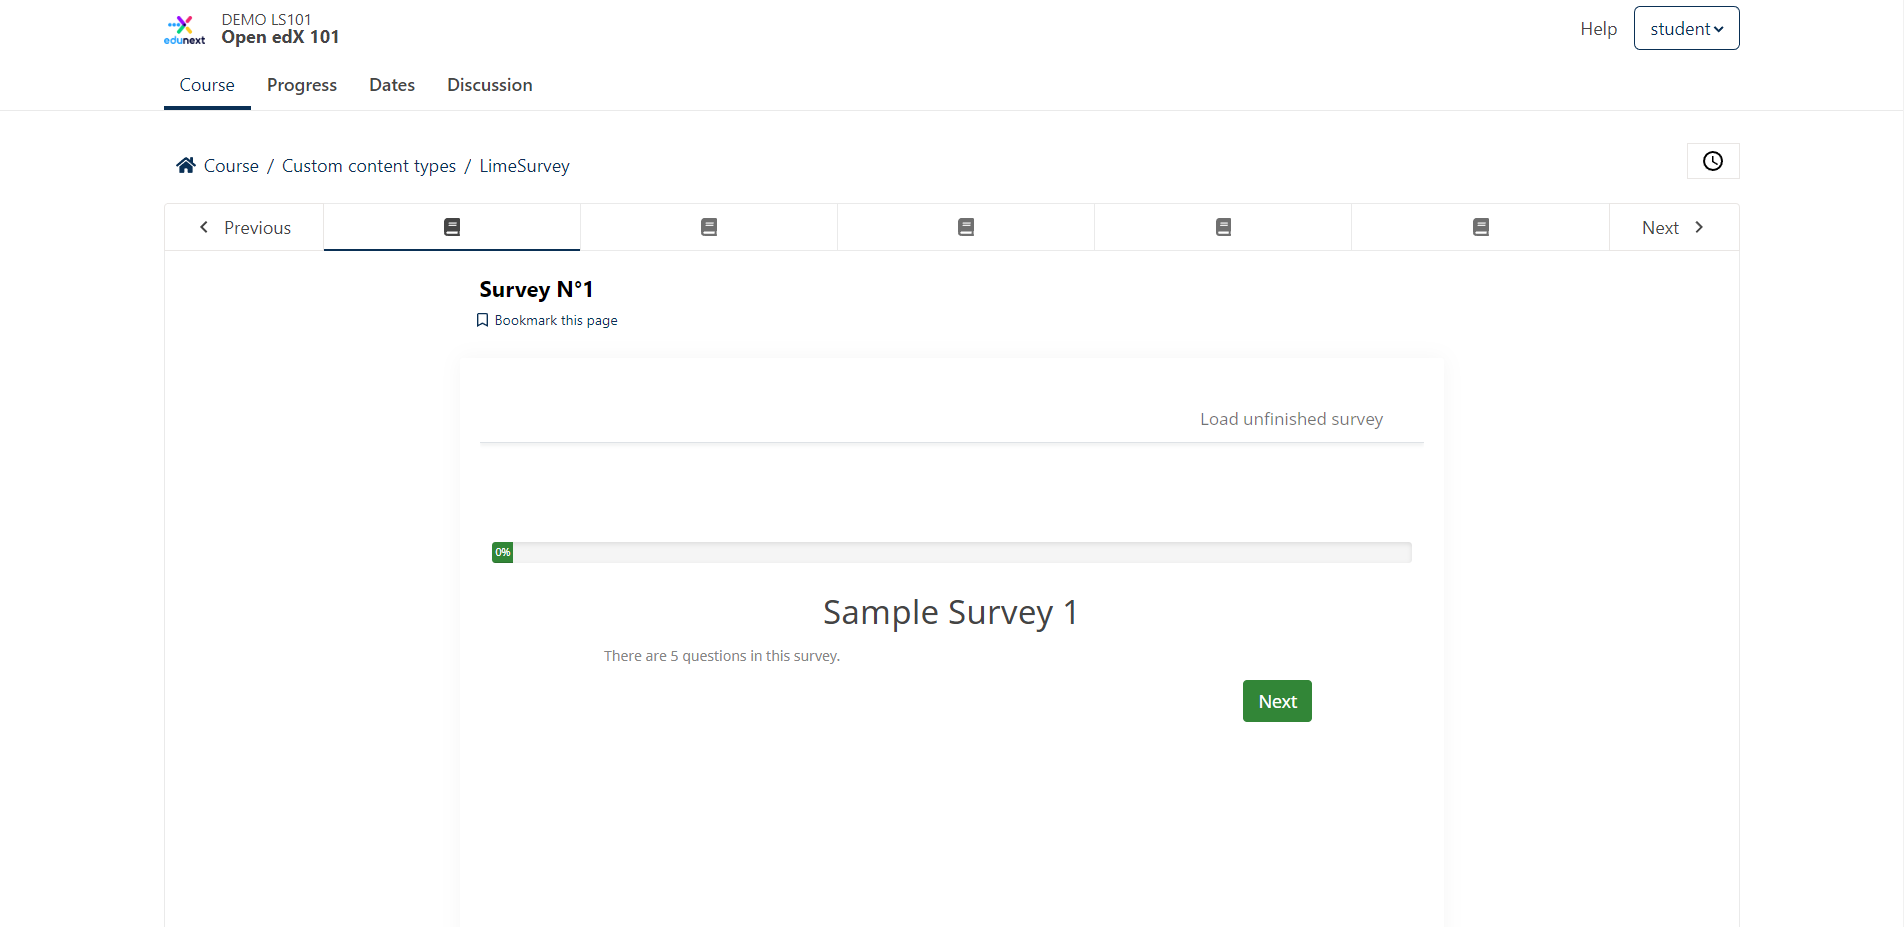This screenshot has height=927, width=1904.
Task: Click Bookmark this page
Action: 547,320
